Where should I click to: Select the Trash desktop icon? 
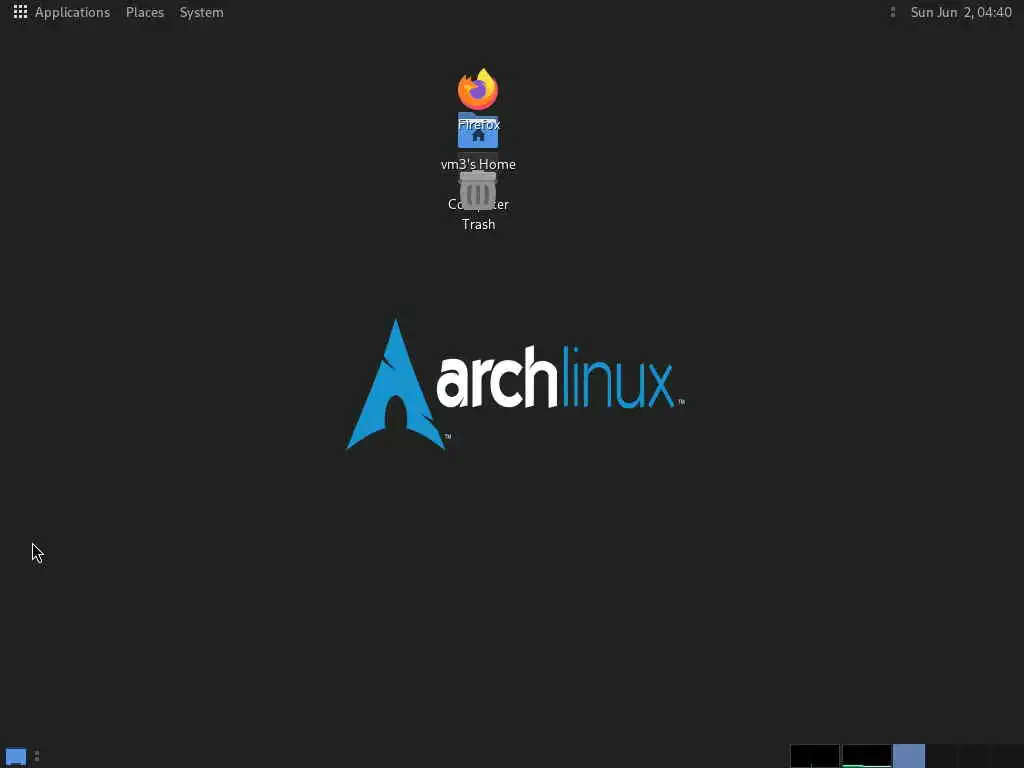coord(478,191)
